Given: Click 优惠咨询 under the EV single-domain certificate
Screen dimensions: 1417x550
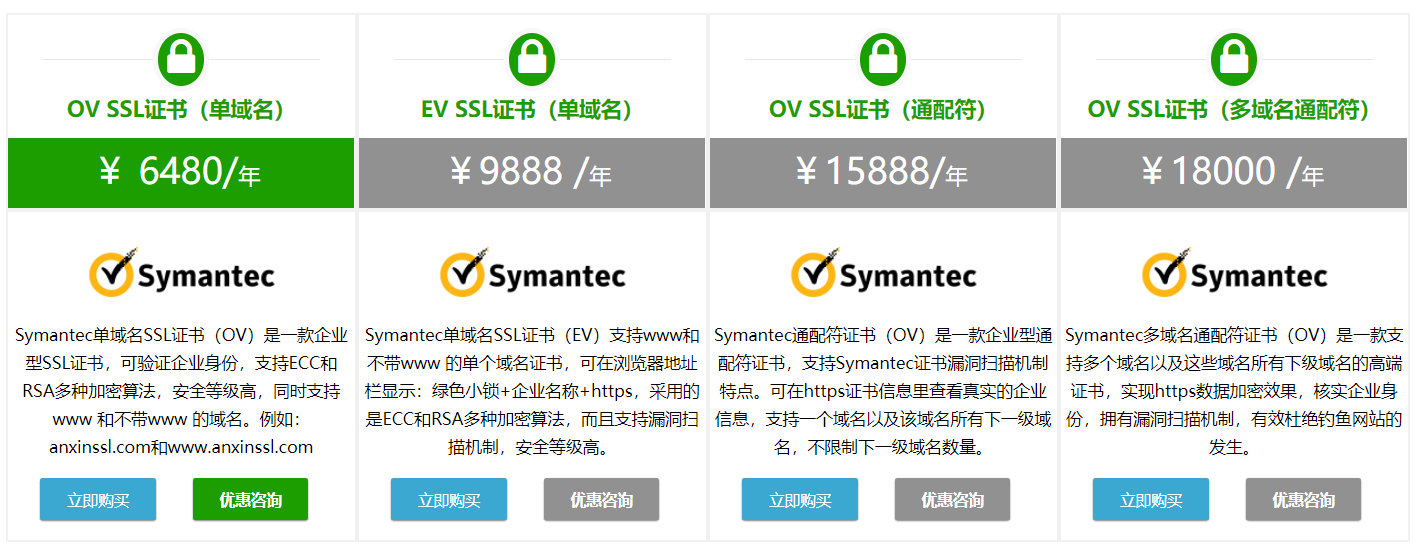Looking at the screenshot, I should (602, 500).
